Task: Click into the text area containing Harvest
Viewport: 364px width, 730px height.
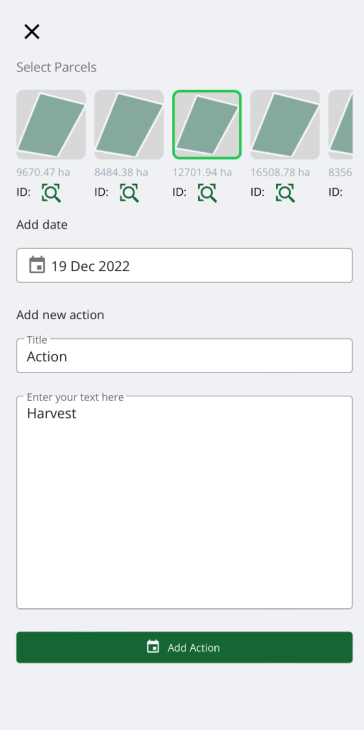Action: coord(184,502)
